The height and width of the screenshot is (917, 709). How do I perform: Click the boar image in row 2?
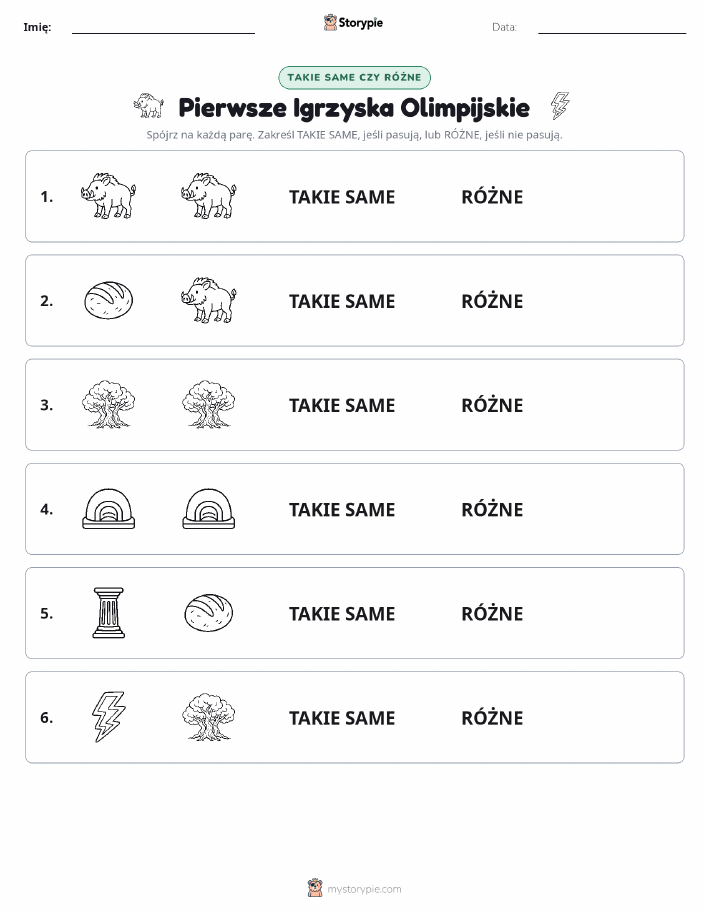tap(209, 301)
